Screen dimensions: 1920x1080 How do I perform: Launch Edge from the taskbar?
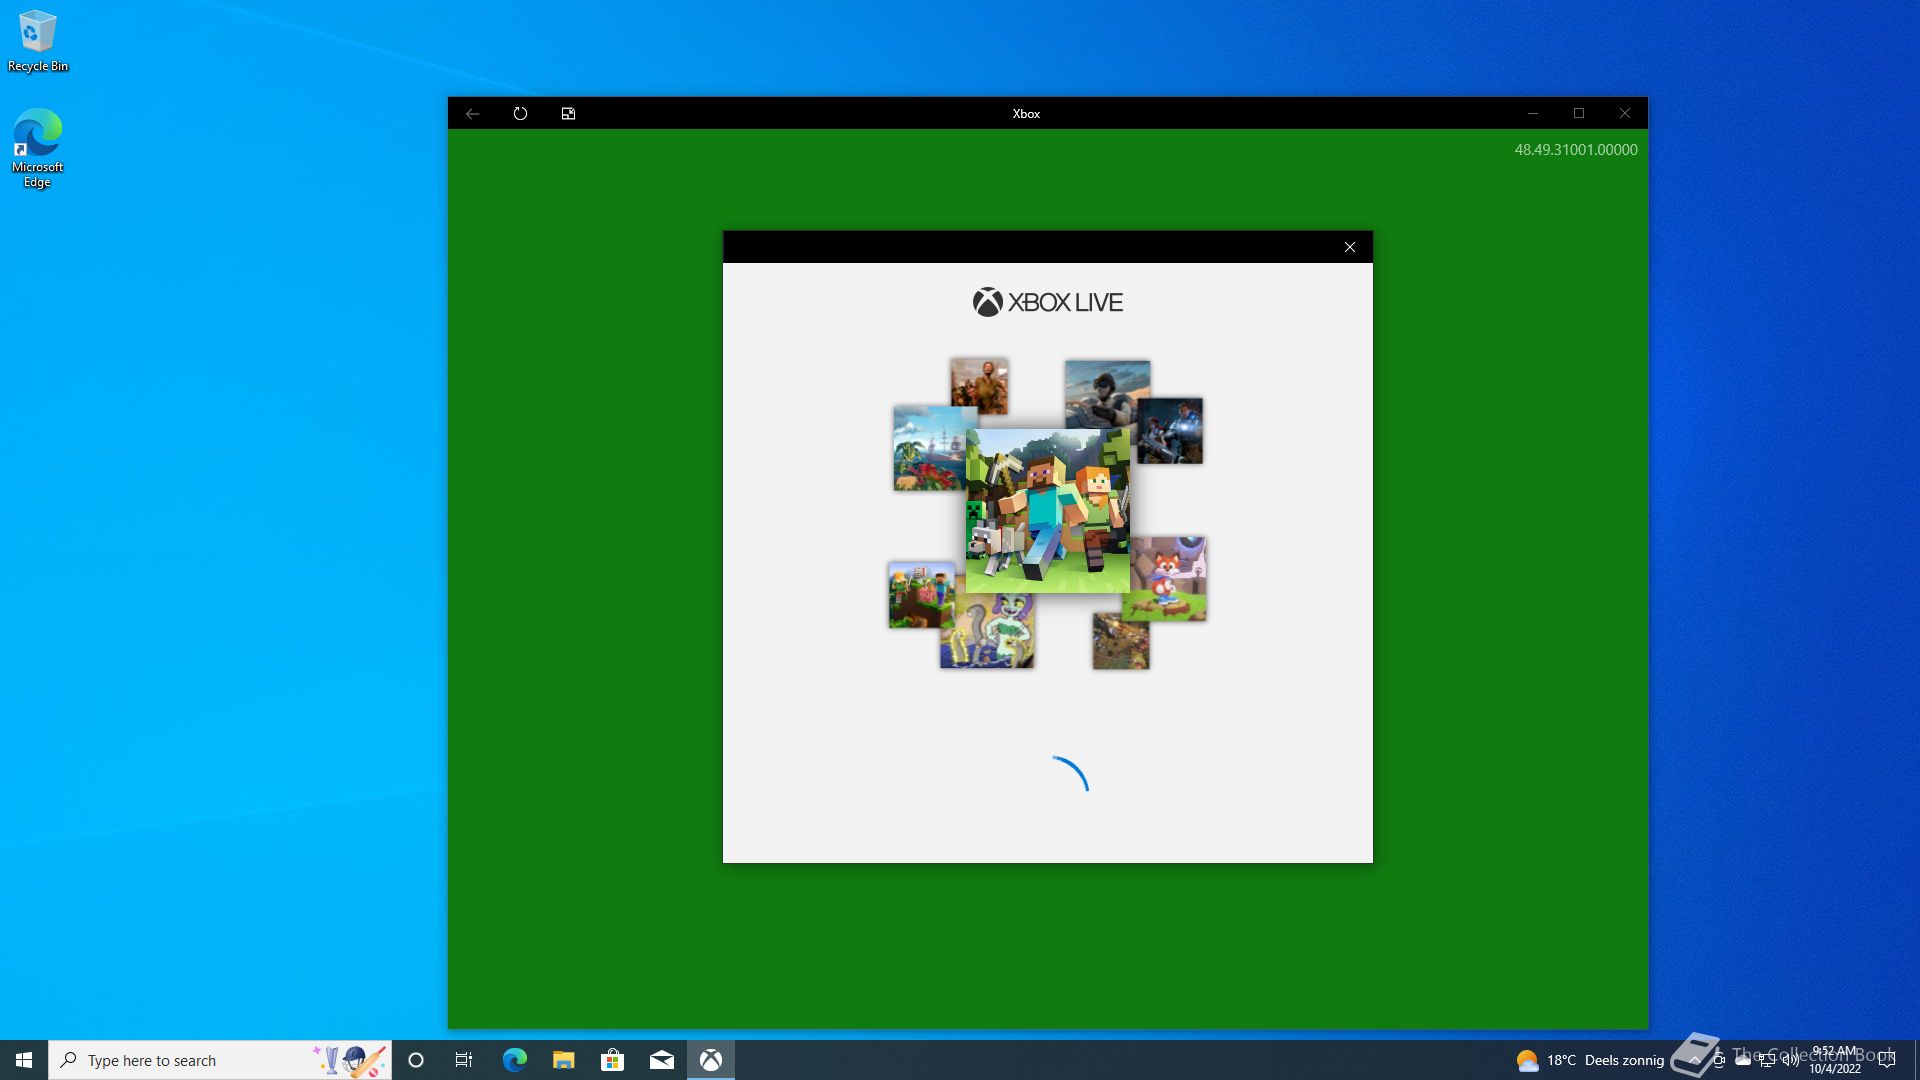tap(514, 1060)
